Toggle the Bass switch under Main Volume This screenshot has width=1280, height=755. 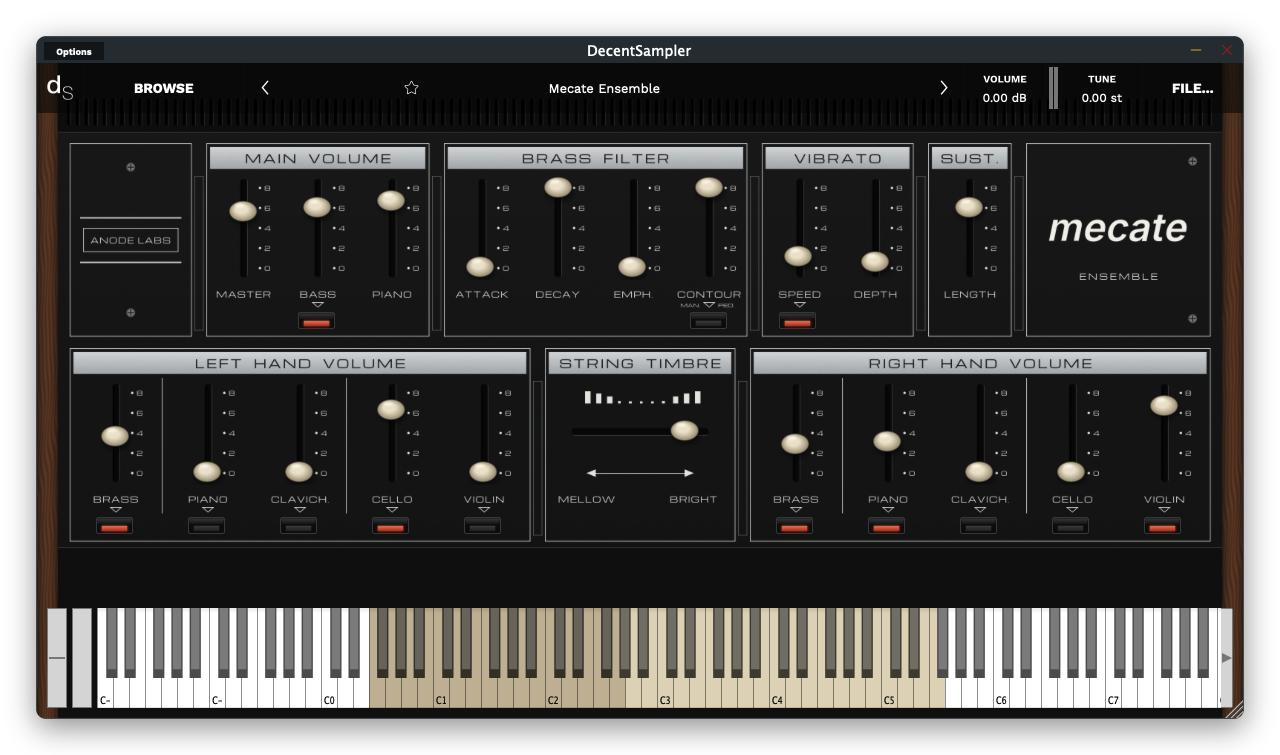[x=317, y=321]
